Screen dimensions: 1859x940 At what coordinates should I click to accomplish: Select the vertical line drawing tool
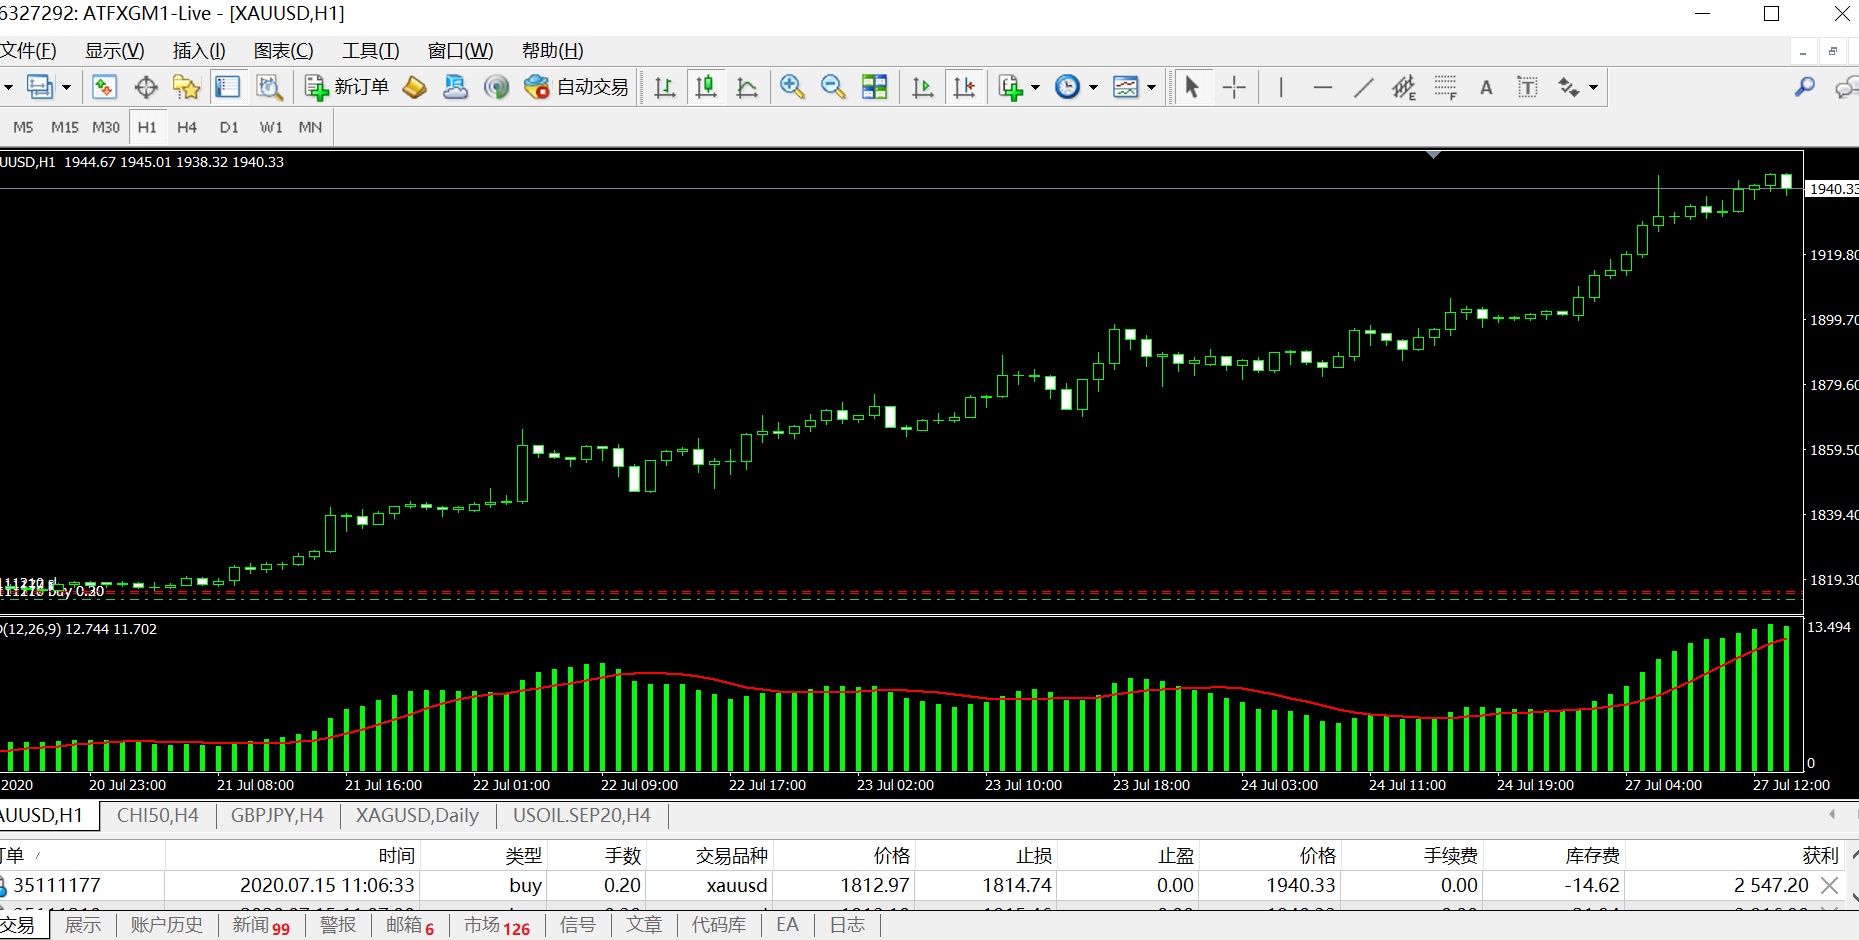click(x=1281, y=87)
